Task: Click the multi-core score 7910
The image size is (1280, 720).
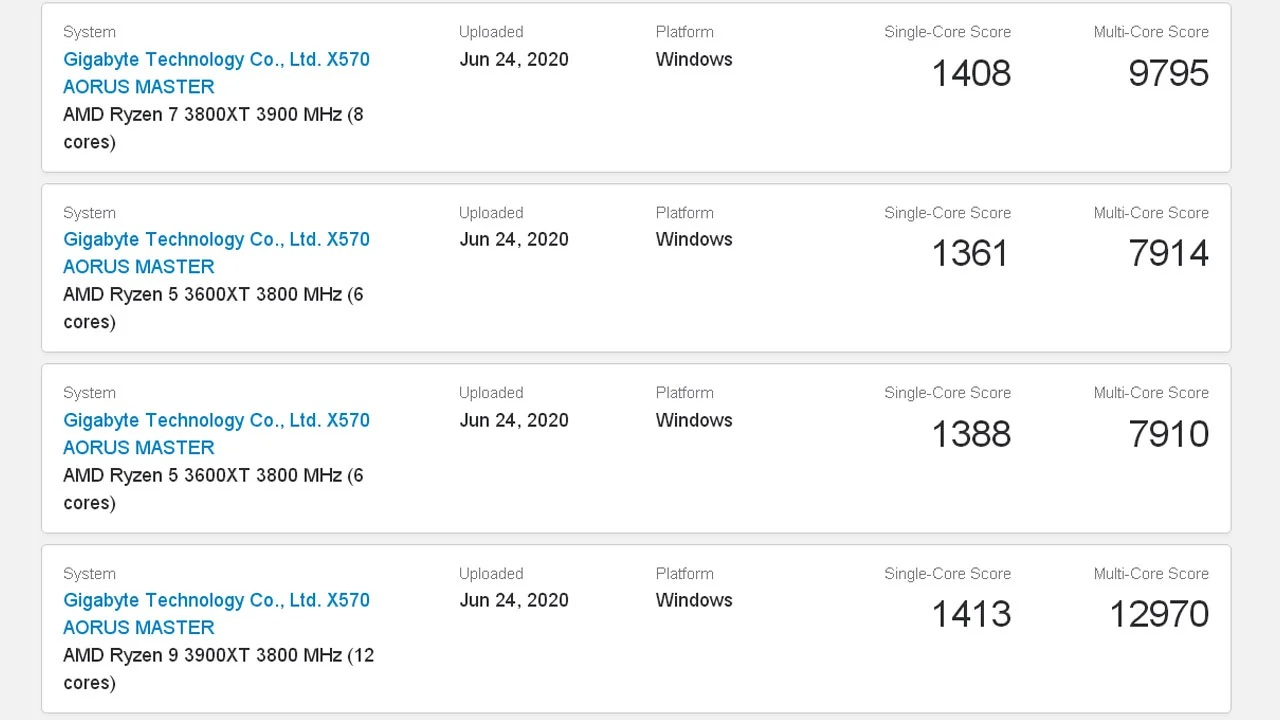Action: [x=1168, y=434]
